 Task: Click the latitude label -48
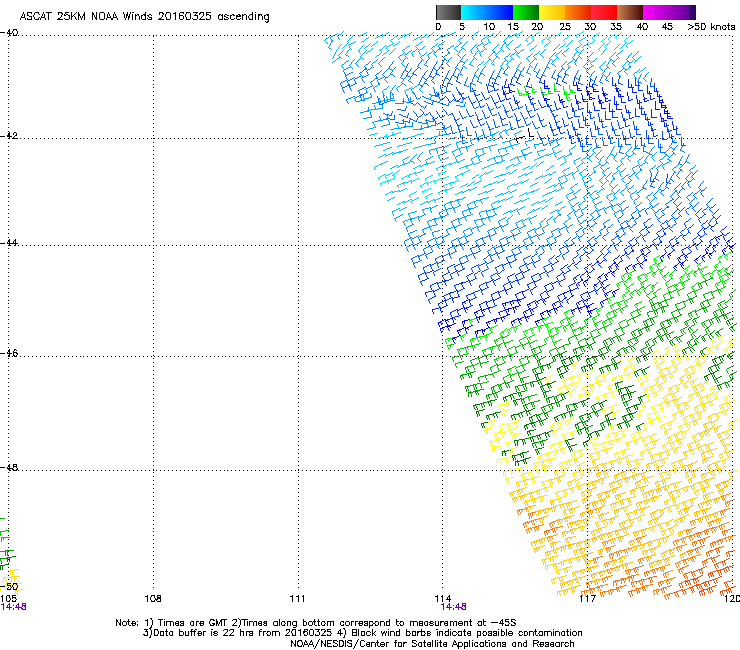9,467
